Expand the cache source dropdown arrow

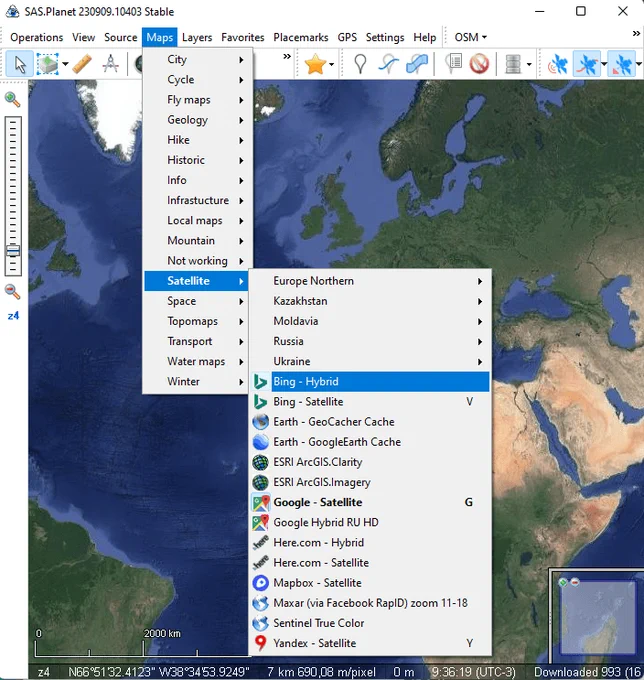[529, 64]
